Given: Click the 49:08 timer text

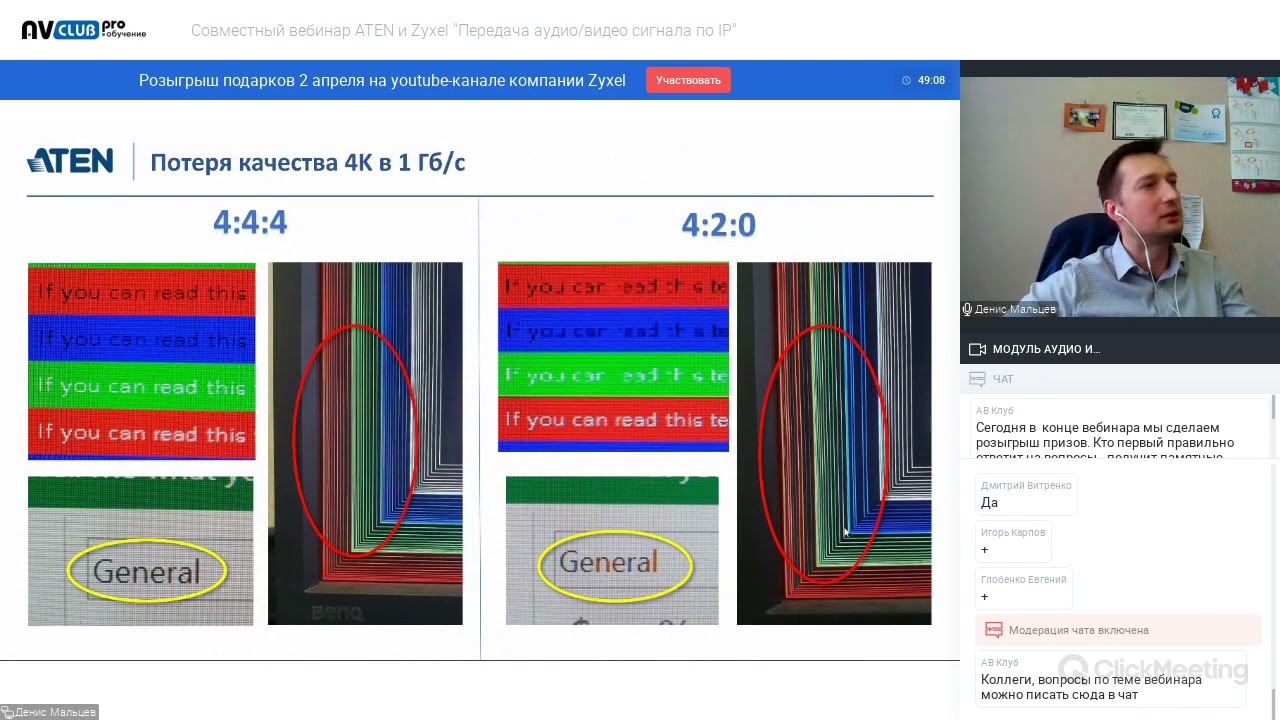Looking at the screenshot, I should point(931,80).
